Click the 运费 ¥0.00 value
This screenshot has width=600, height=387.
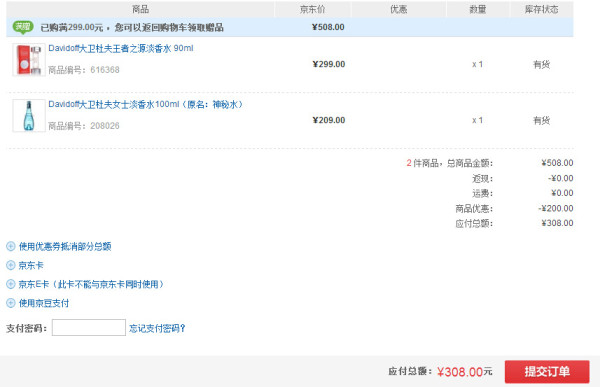[x=562, y=193]
